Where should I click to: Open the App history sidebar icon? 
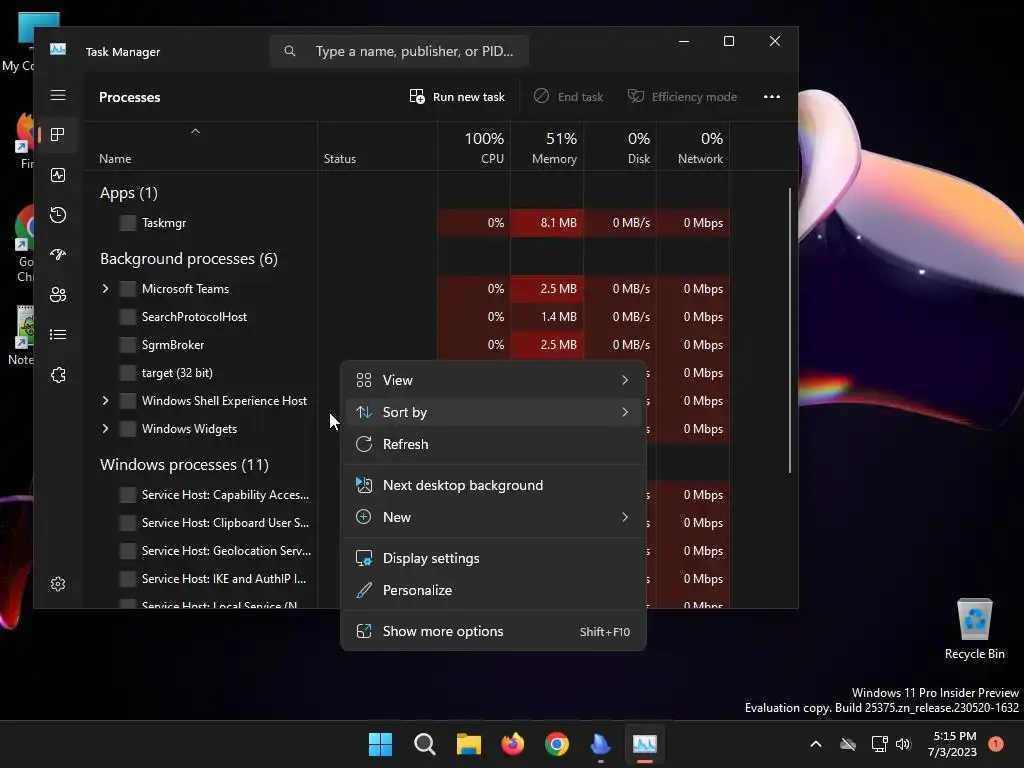click(58, 215)
